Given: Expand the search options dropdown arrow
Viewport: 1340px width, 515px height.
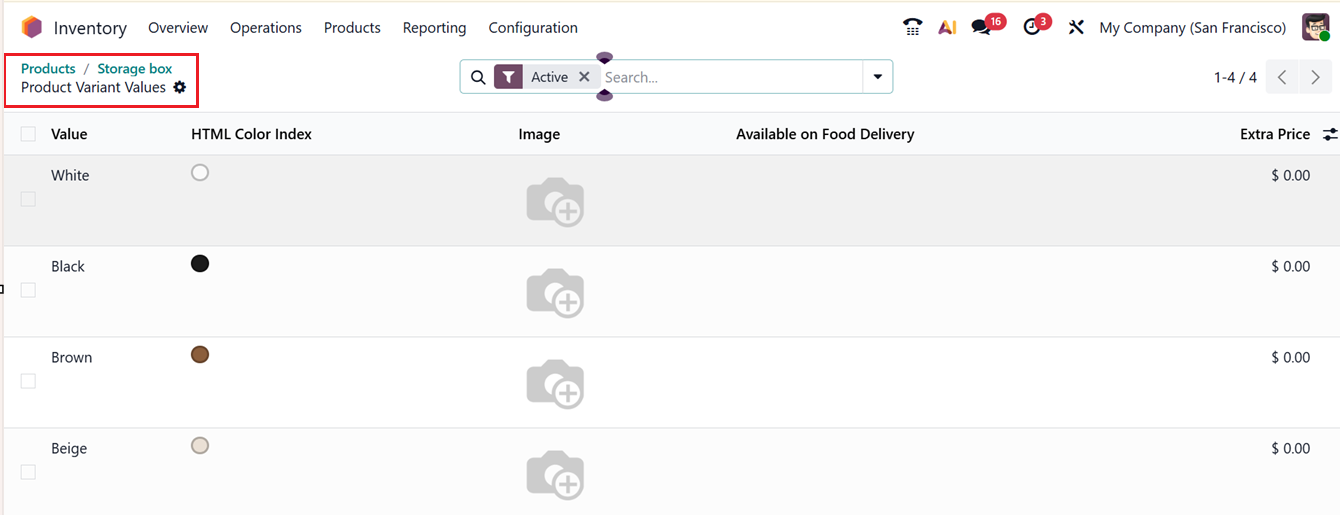Looking at the screenshot, I should pos(877,77).
